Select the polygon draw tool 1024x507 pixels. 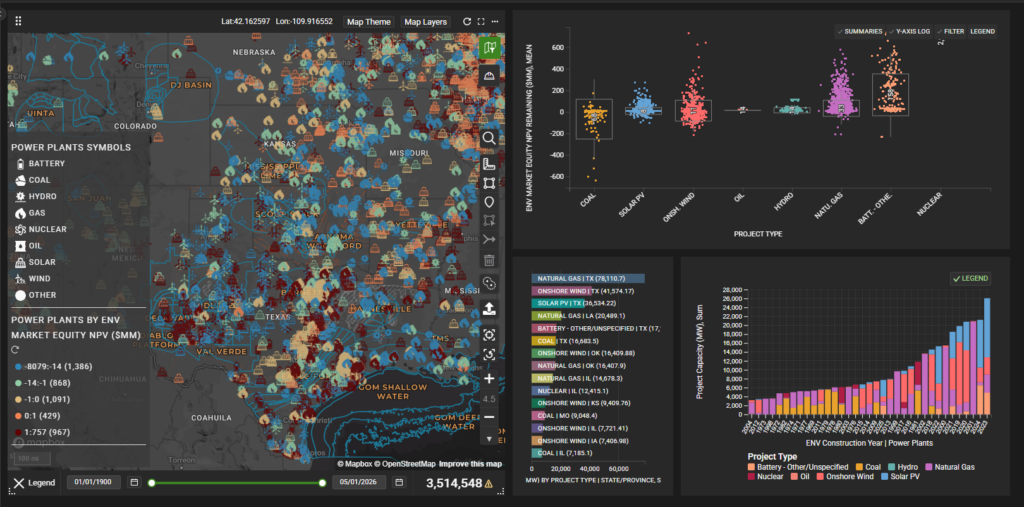(490, 221)
